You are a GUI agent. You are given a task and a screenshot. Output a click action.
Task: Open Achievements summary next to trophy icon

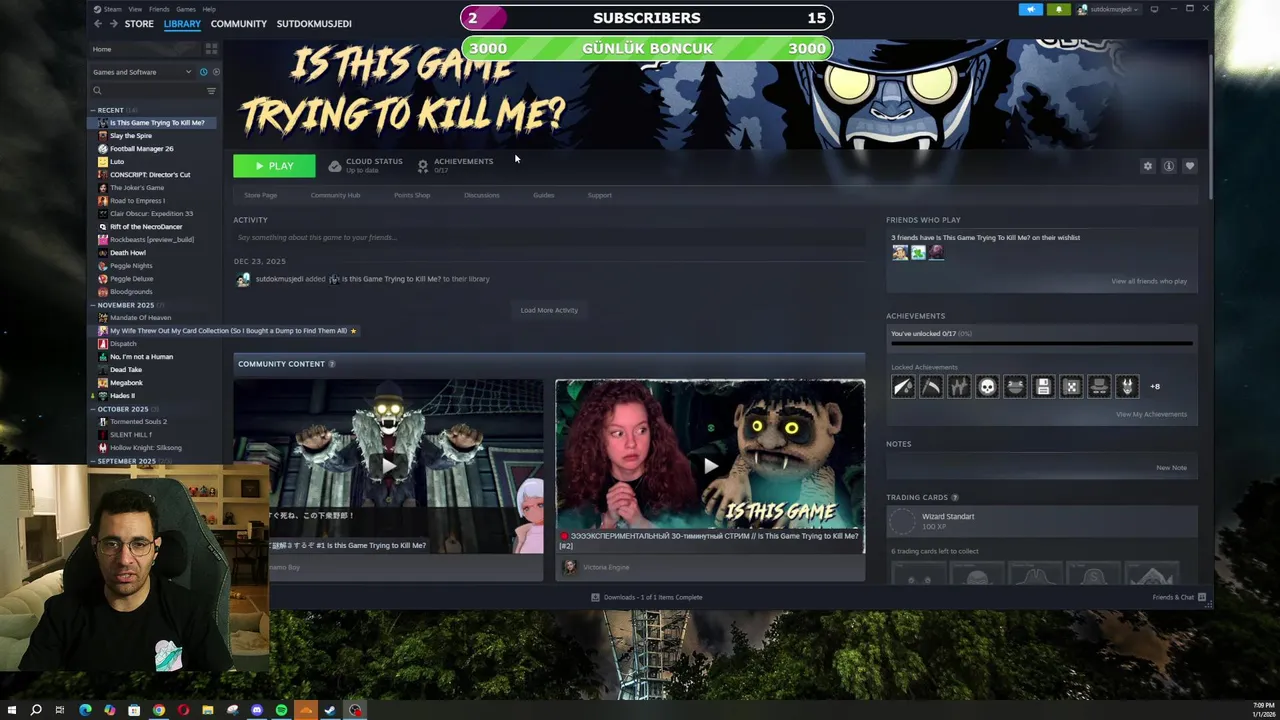point(455,165)
